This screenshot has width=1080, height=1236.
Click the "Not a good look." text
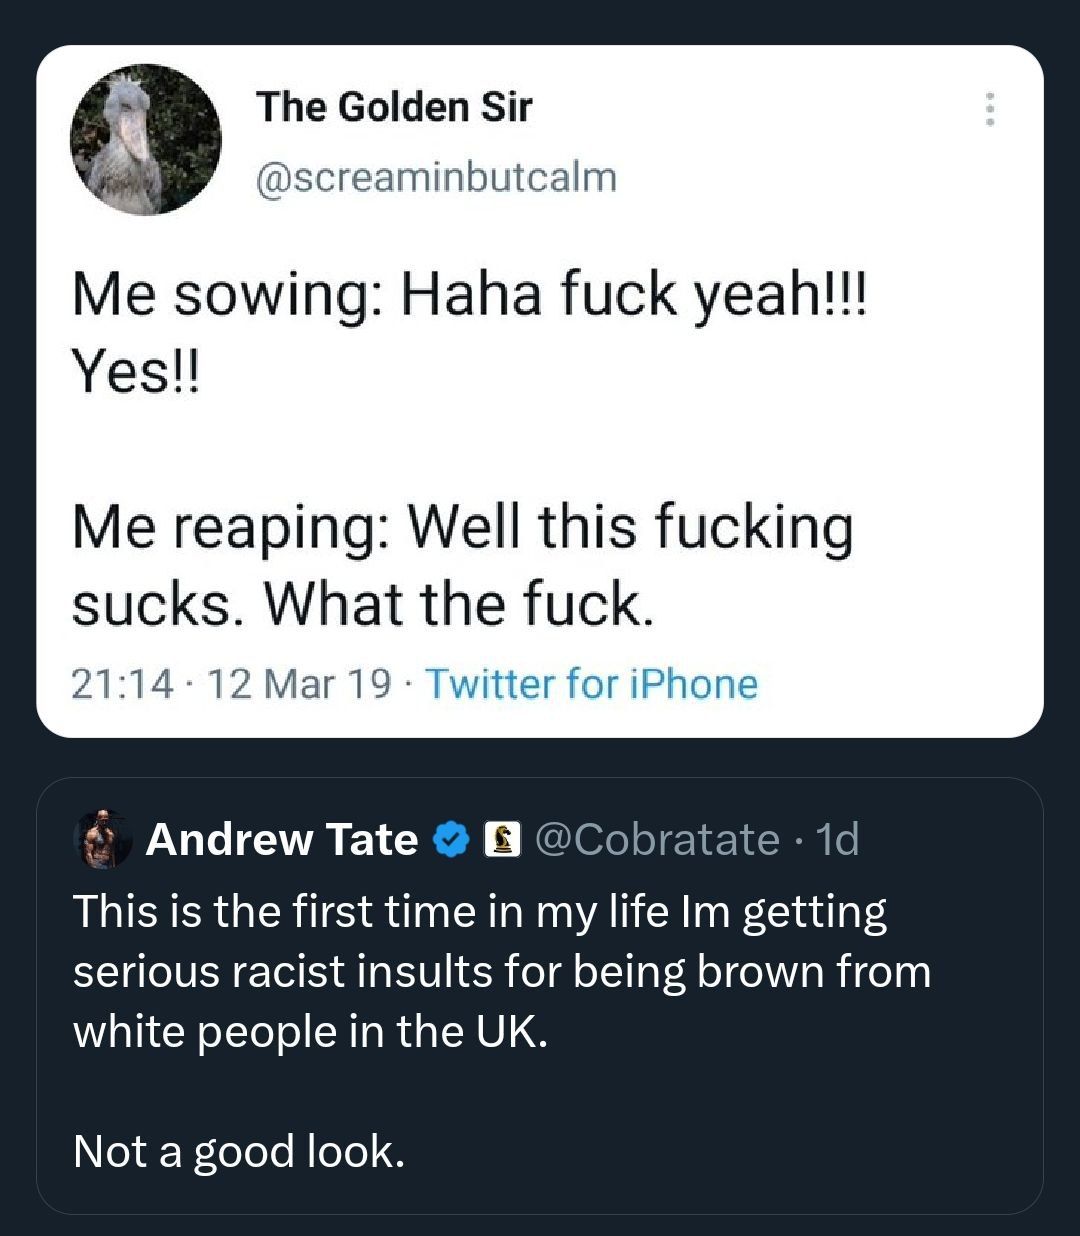click(x=239, y=1152)
